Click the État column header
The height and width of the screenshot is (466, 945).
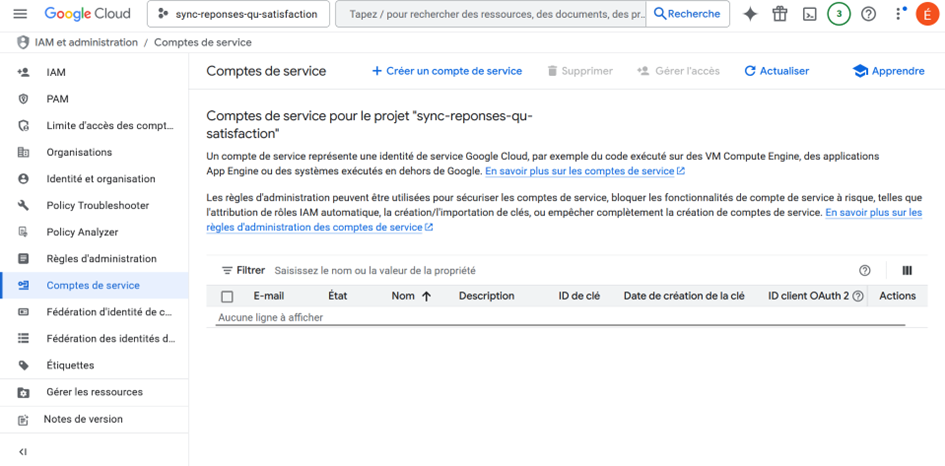[338, 296]
